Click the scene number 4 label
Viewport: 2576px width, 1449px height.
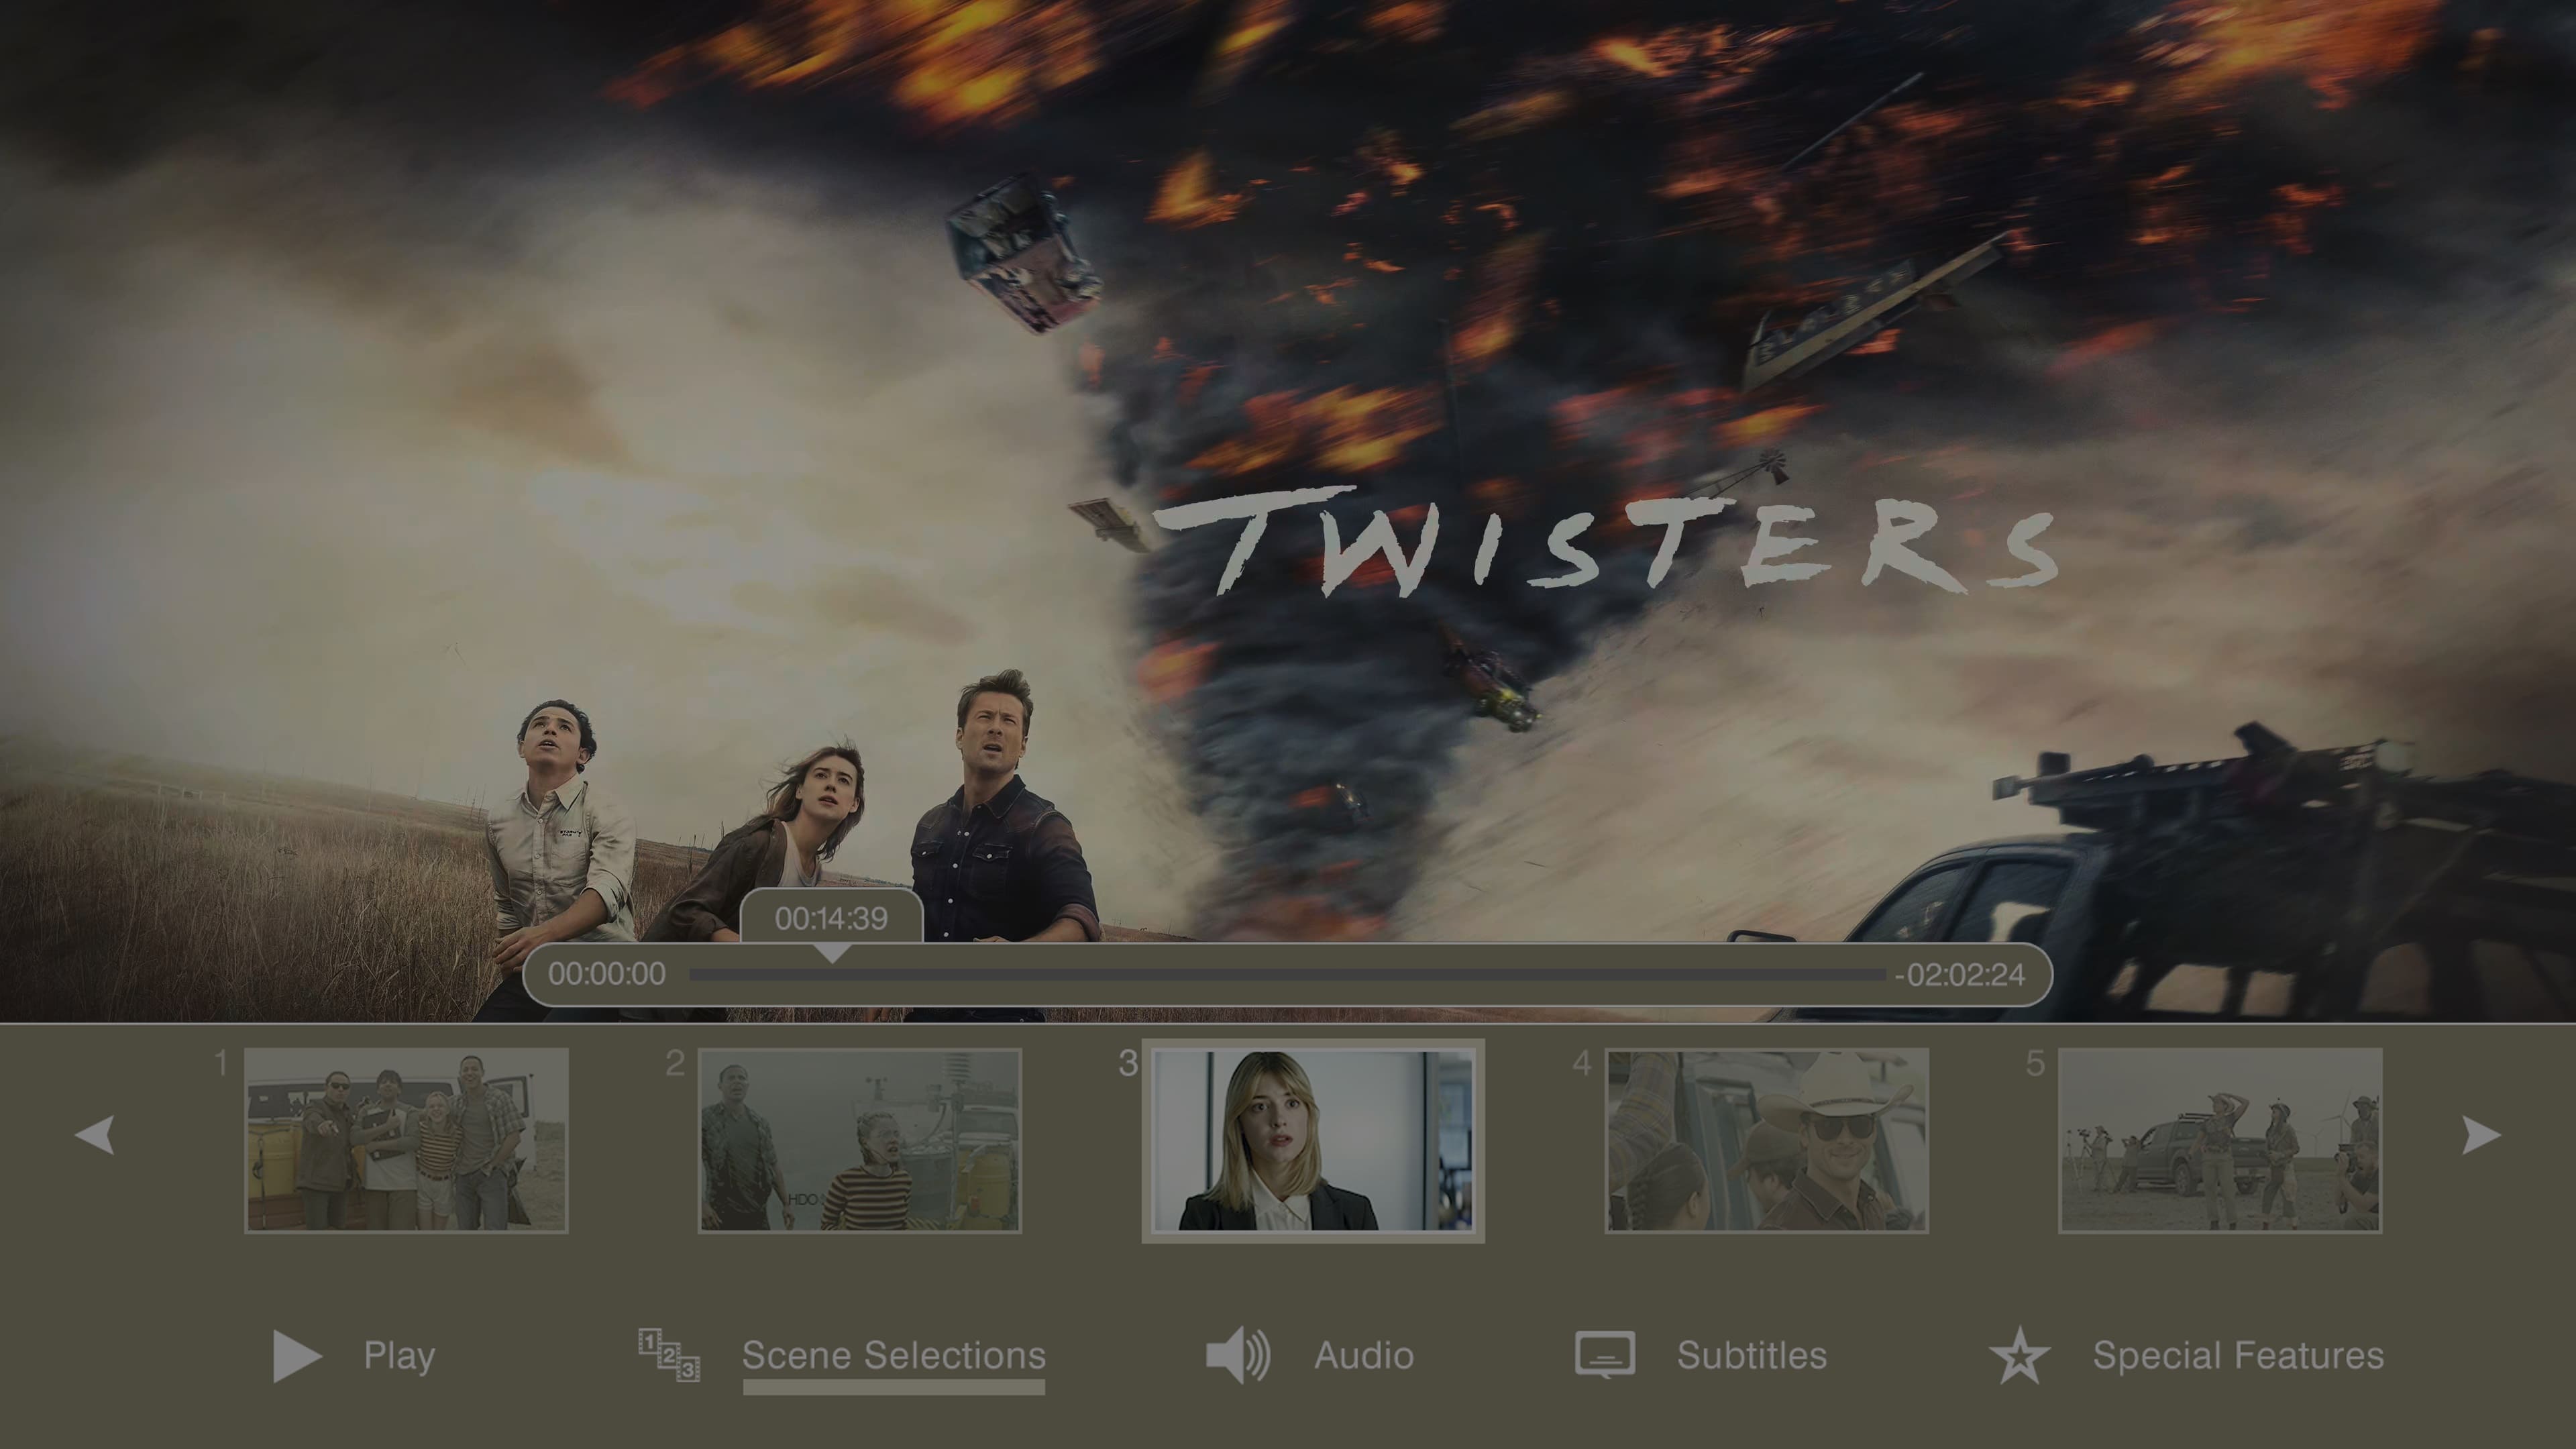(x=1581, y=1063)
